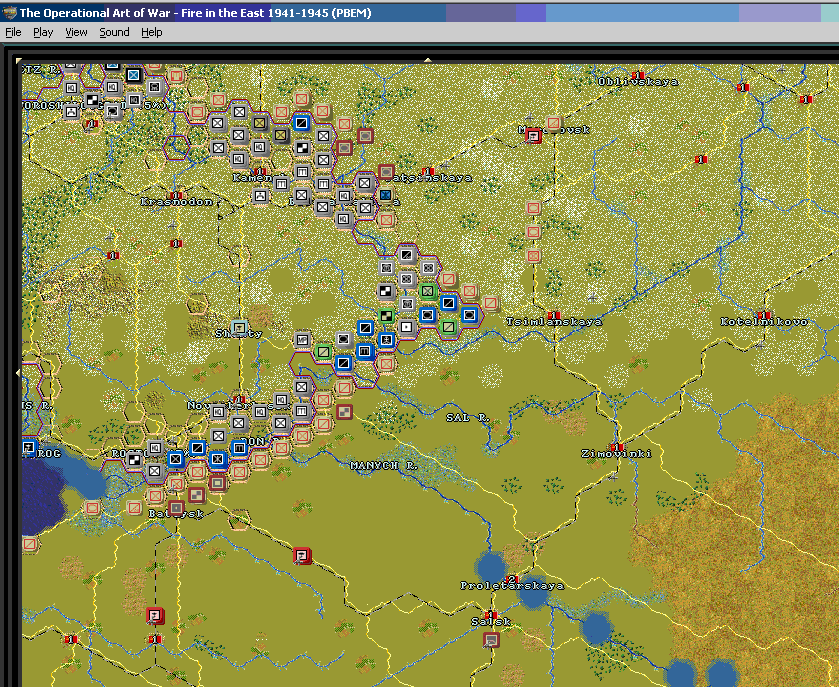
Task: Select the gray slash unit atop the bulge
Action: coord(407,255)
